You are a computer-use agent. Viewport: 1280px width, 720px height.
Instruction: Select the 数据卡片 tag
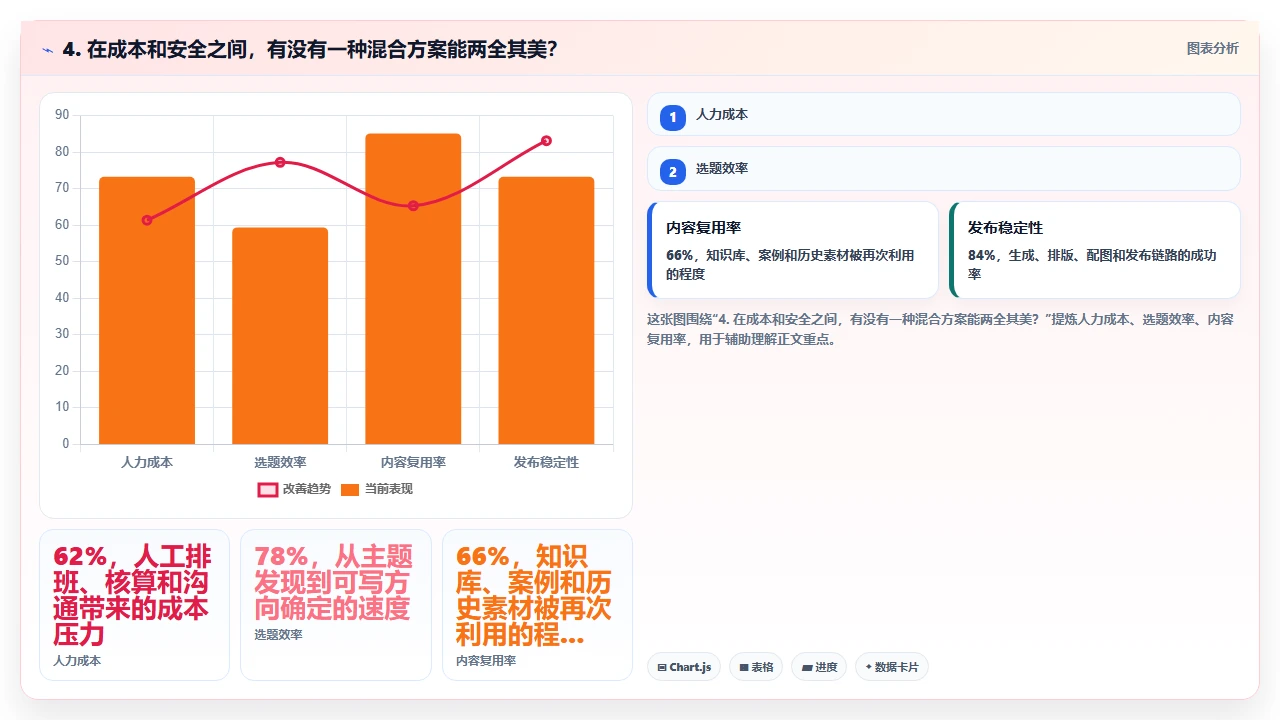click(x=892, y=667)
